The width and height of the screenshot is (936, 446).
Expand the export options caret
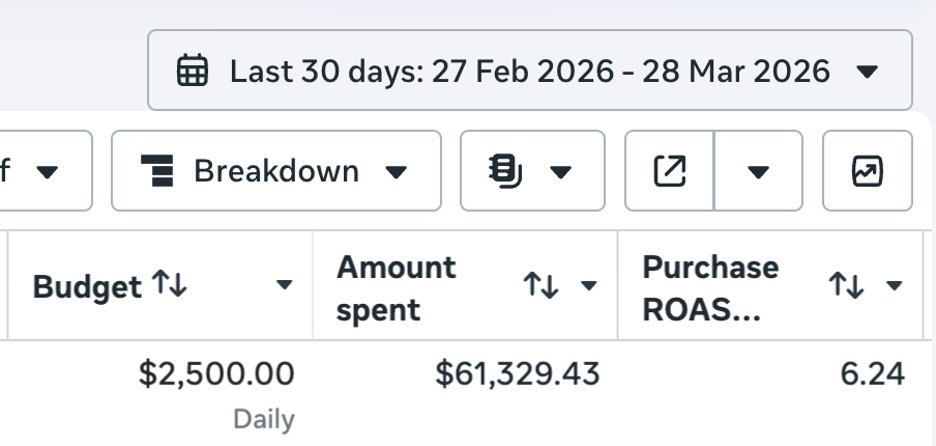tap(758, 172)
